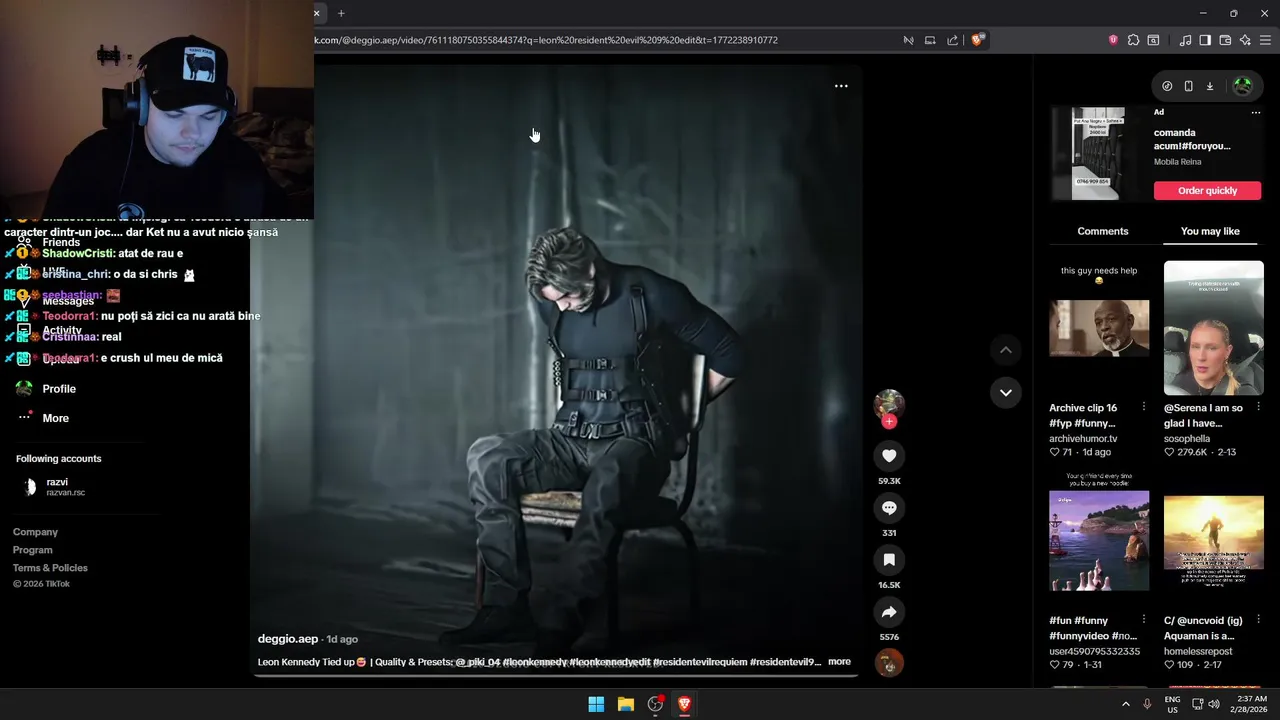Open the Leo AI sparkle icon

1245,40
